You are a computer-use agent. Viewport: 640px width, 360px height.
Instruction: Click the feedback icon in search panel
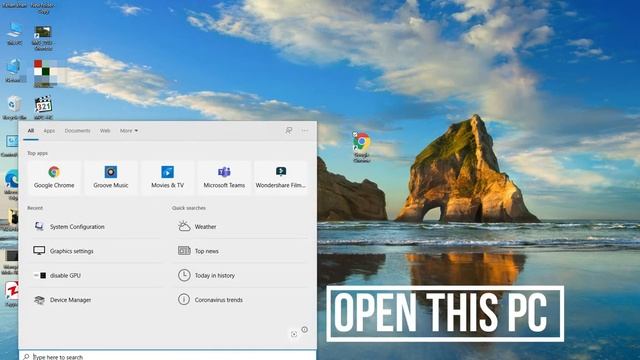[x=289, y=131]
